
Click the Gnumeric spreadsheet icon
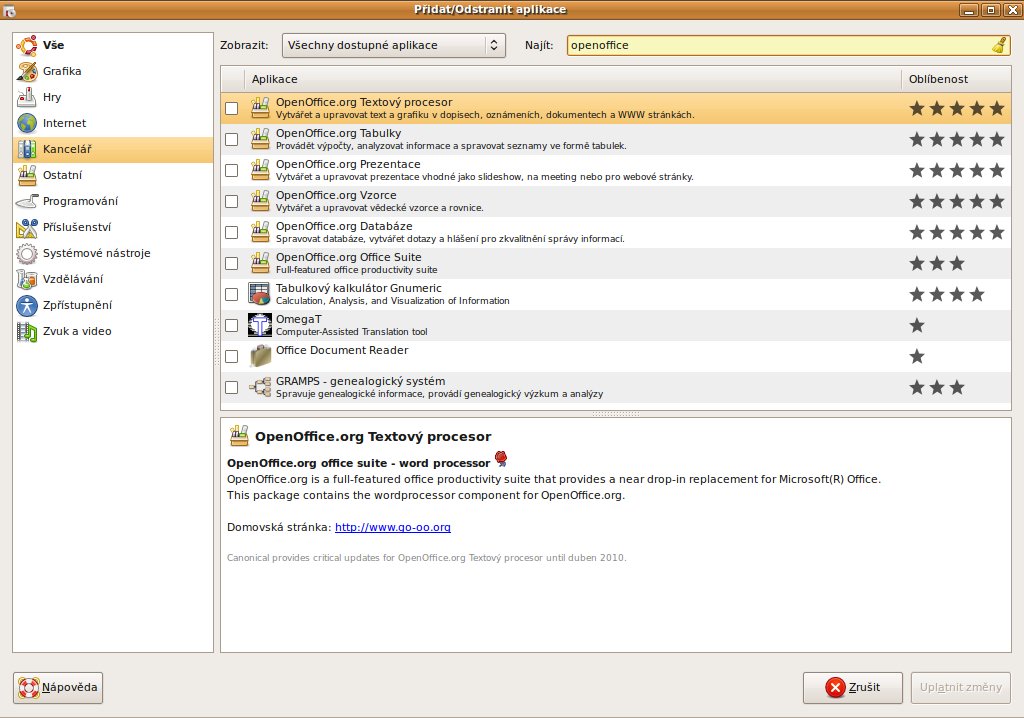tap(260, 294)
